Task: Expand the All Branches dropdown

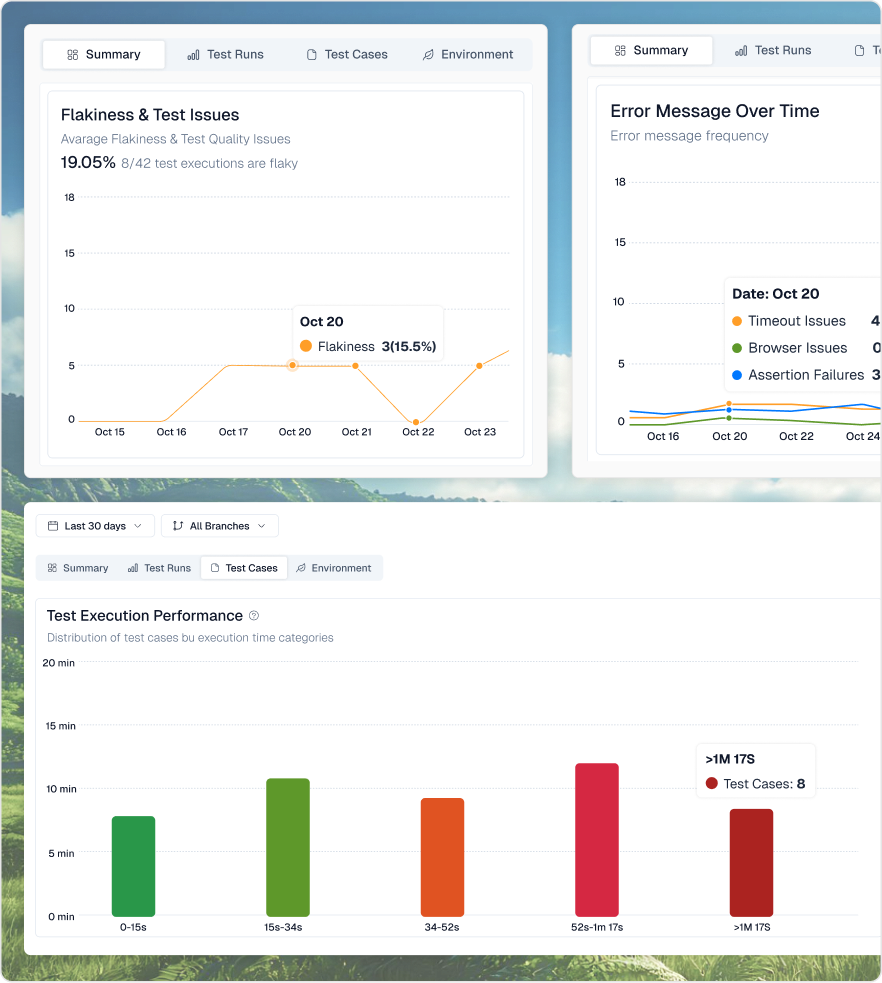Action: pos(219,526)
